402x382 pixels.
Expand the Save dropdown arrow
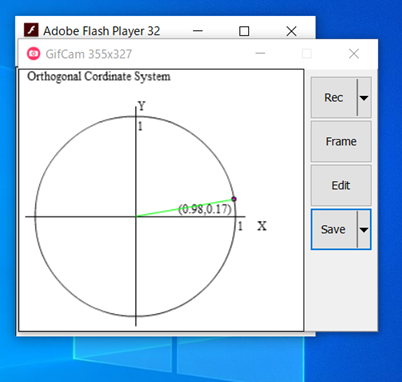(364, 229)
